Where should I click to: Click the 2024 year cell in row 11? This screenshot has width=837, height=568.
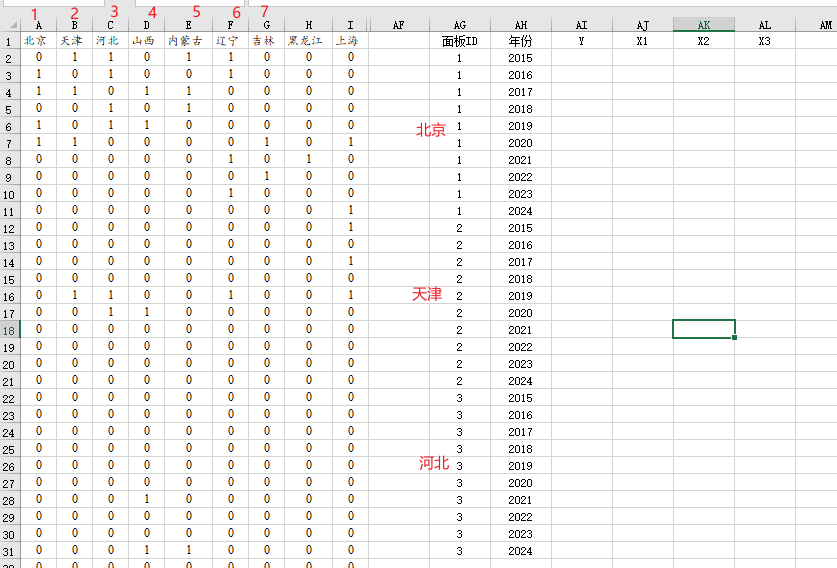pos(520,211)
